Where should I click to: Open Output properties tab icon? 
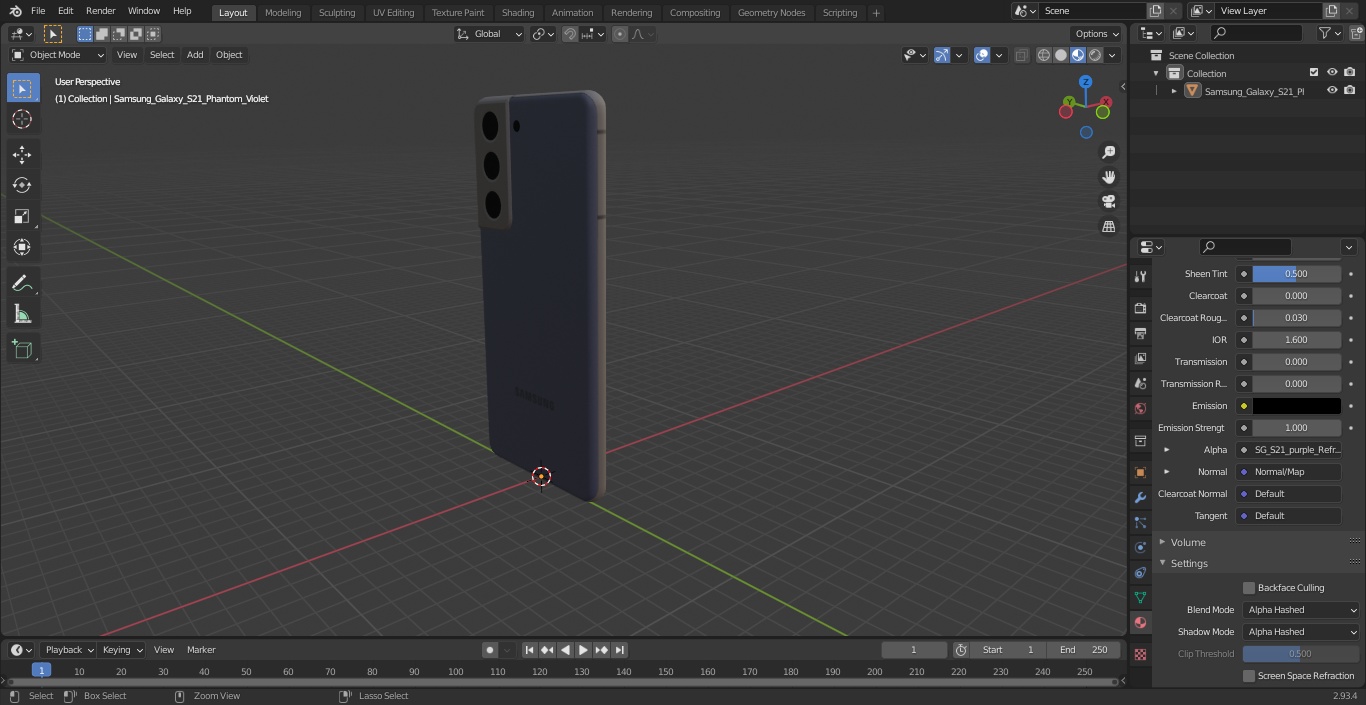[x=1140, y=333]
